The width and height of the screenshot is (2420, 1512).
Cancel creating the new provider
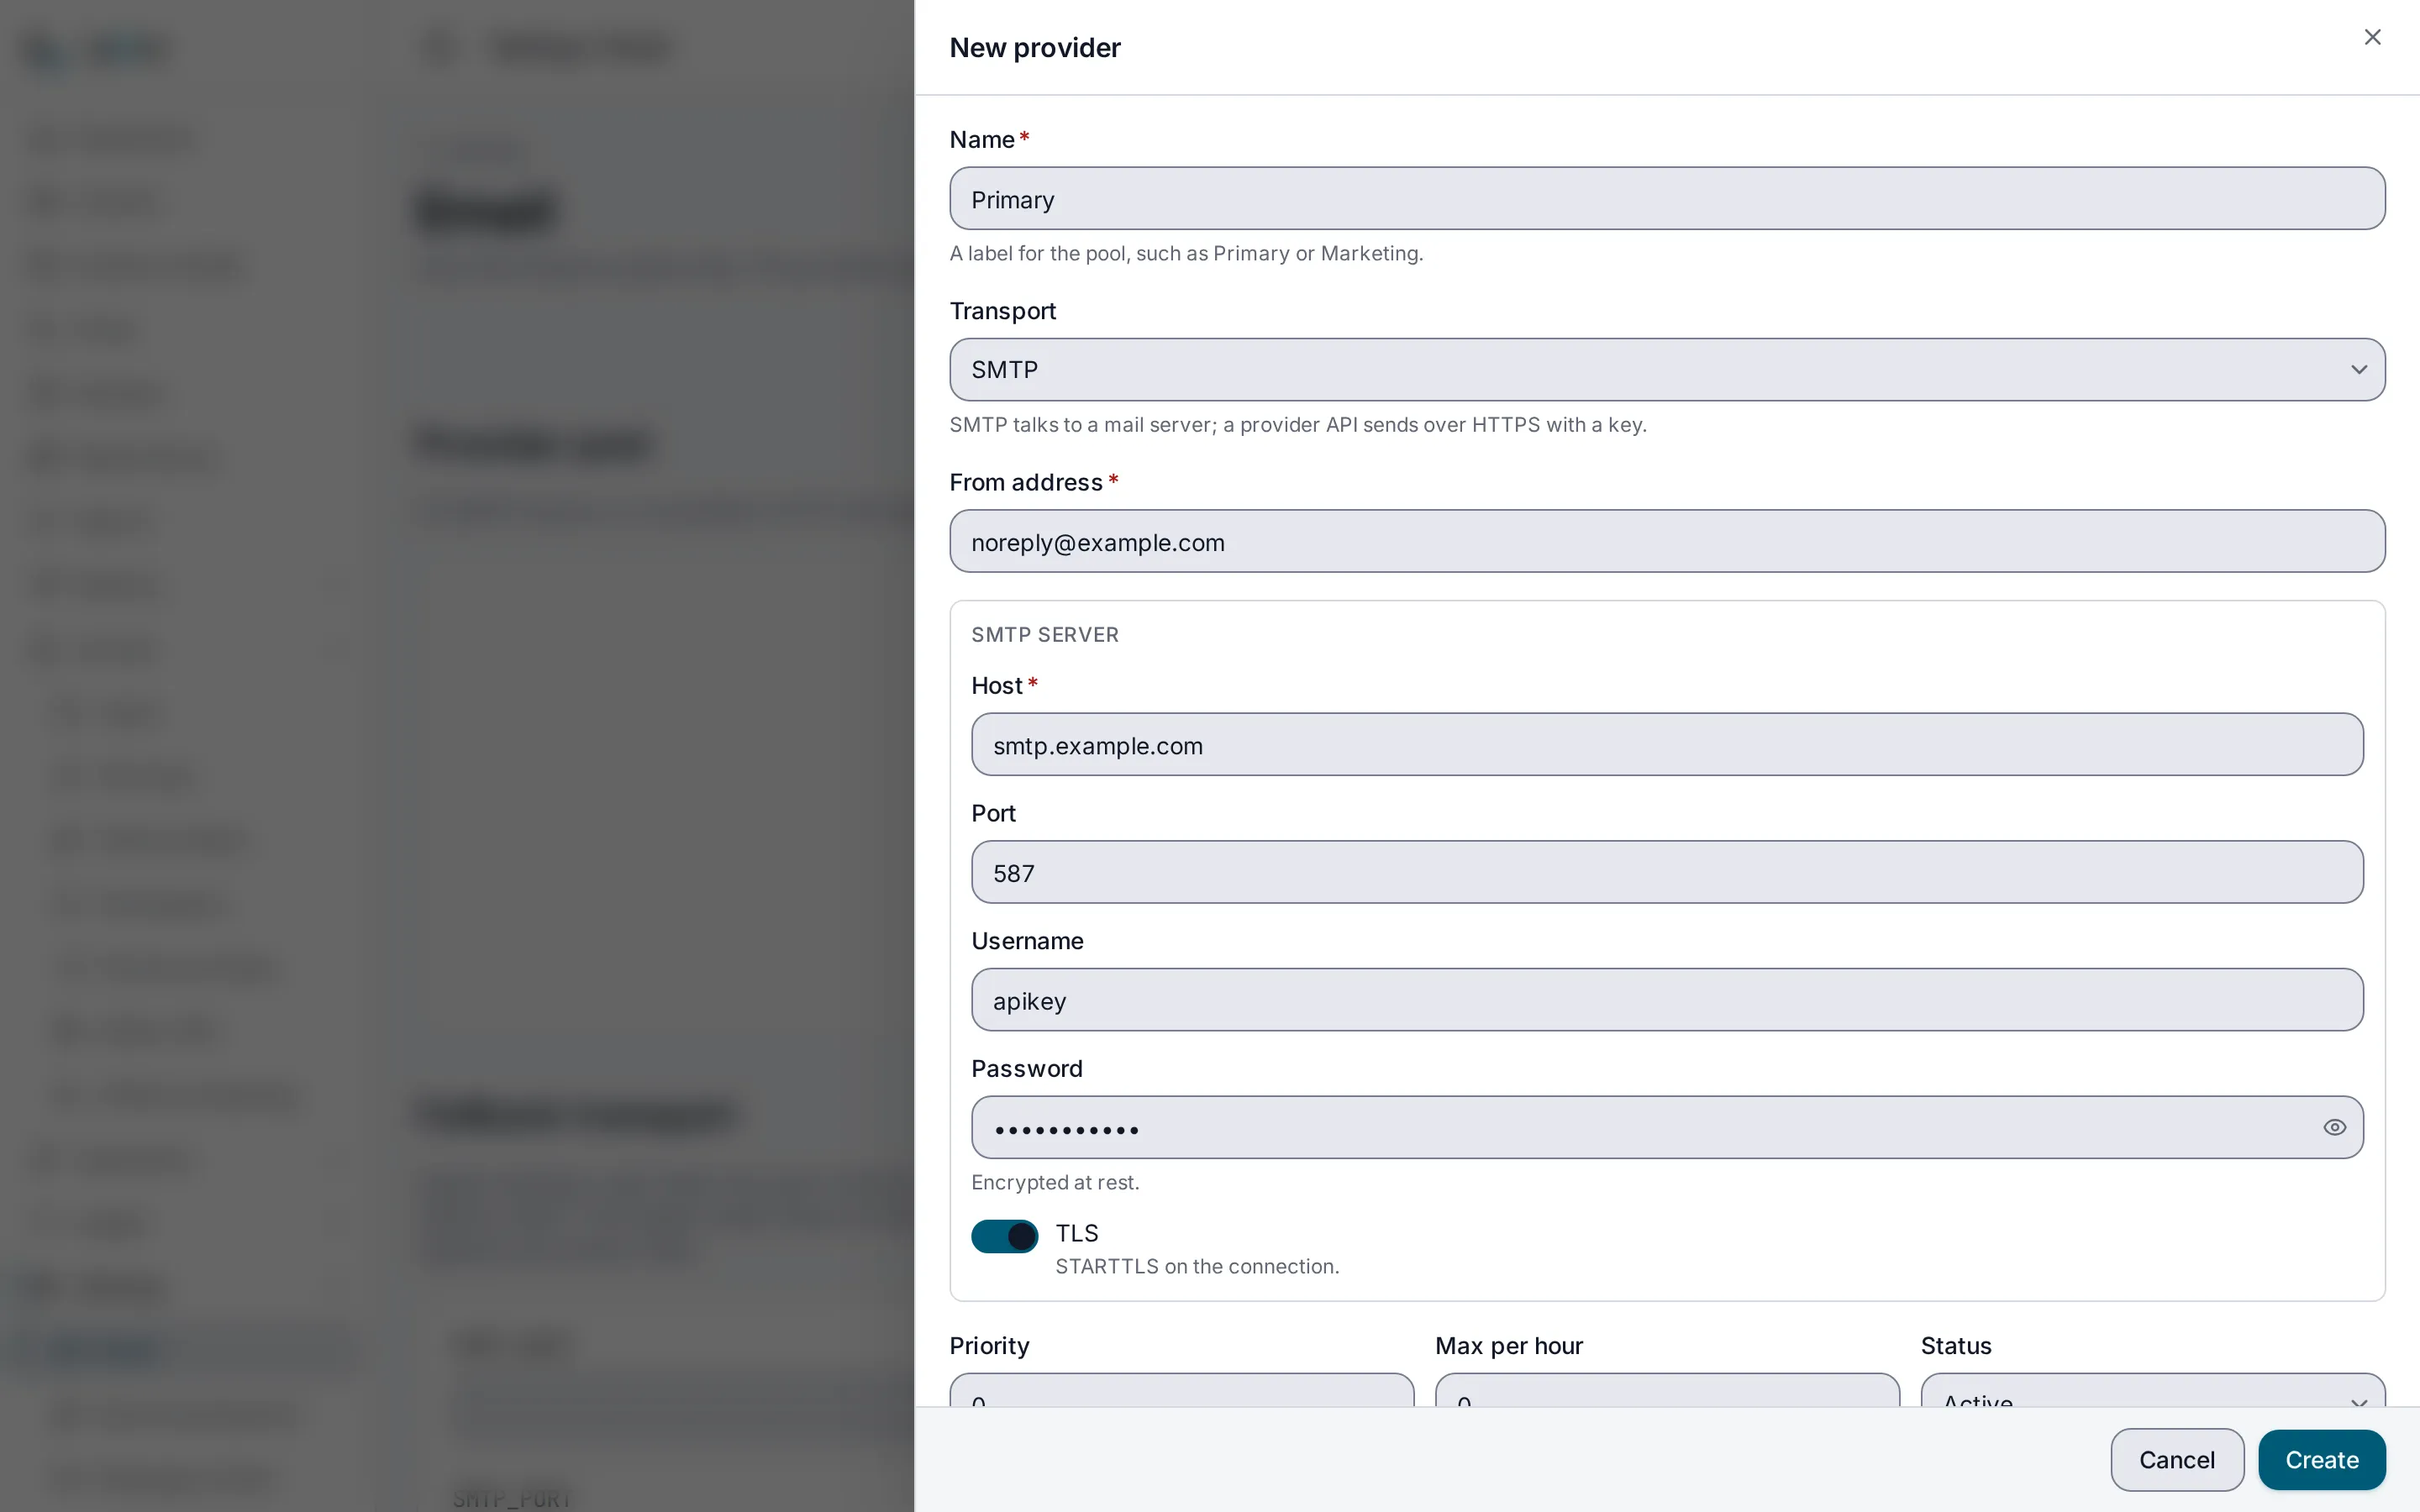2176,1459
